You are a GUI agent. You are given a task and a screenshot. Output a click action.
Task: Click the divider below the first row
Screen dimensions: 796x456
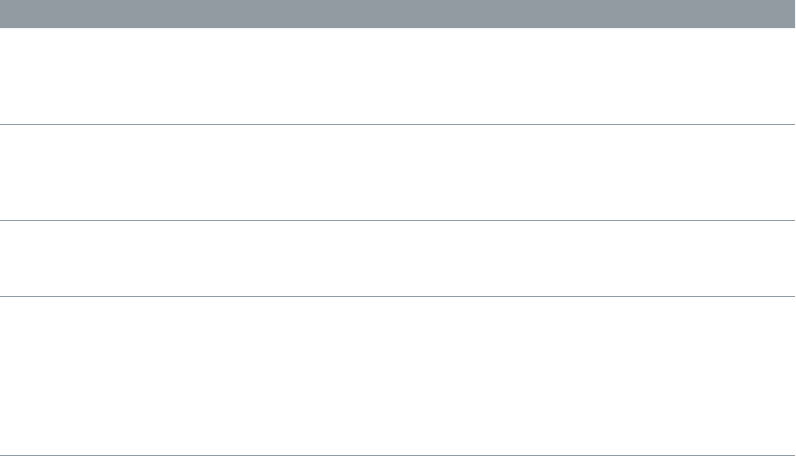(x=398, y=124)
